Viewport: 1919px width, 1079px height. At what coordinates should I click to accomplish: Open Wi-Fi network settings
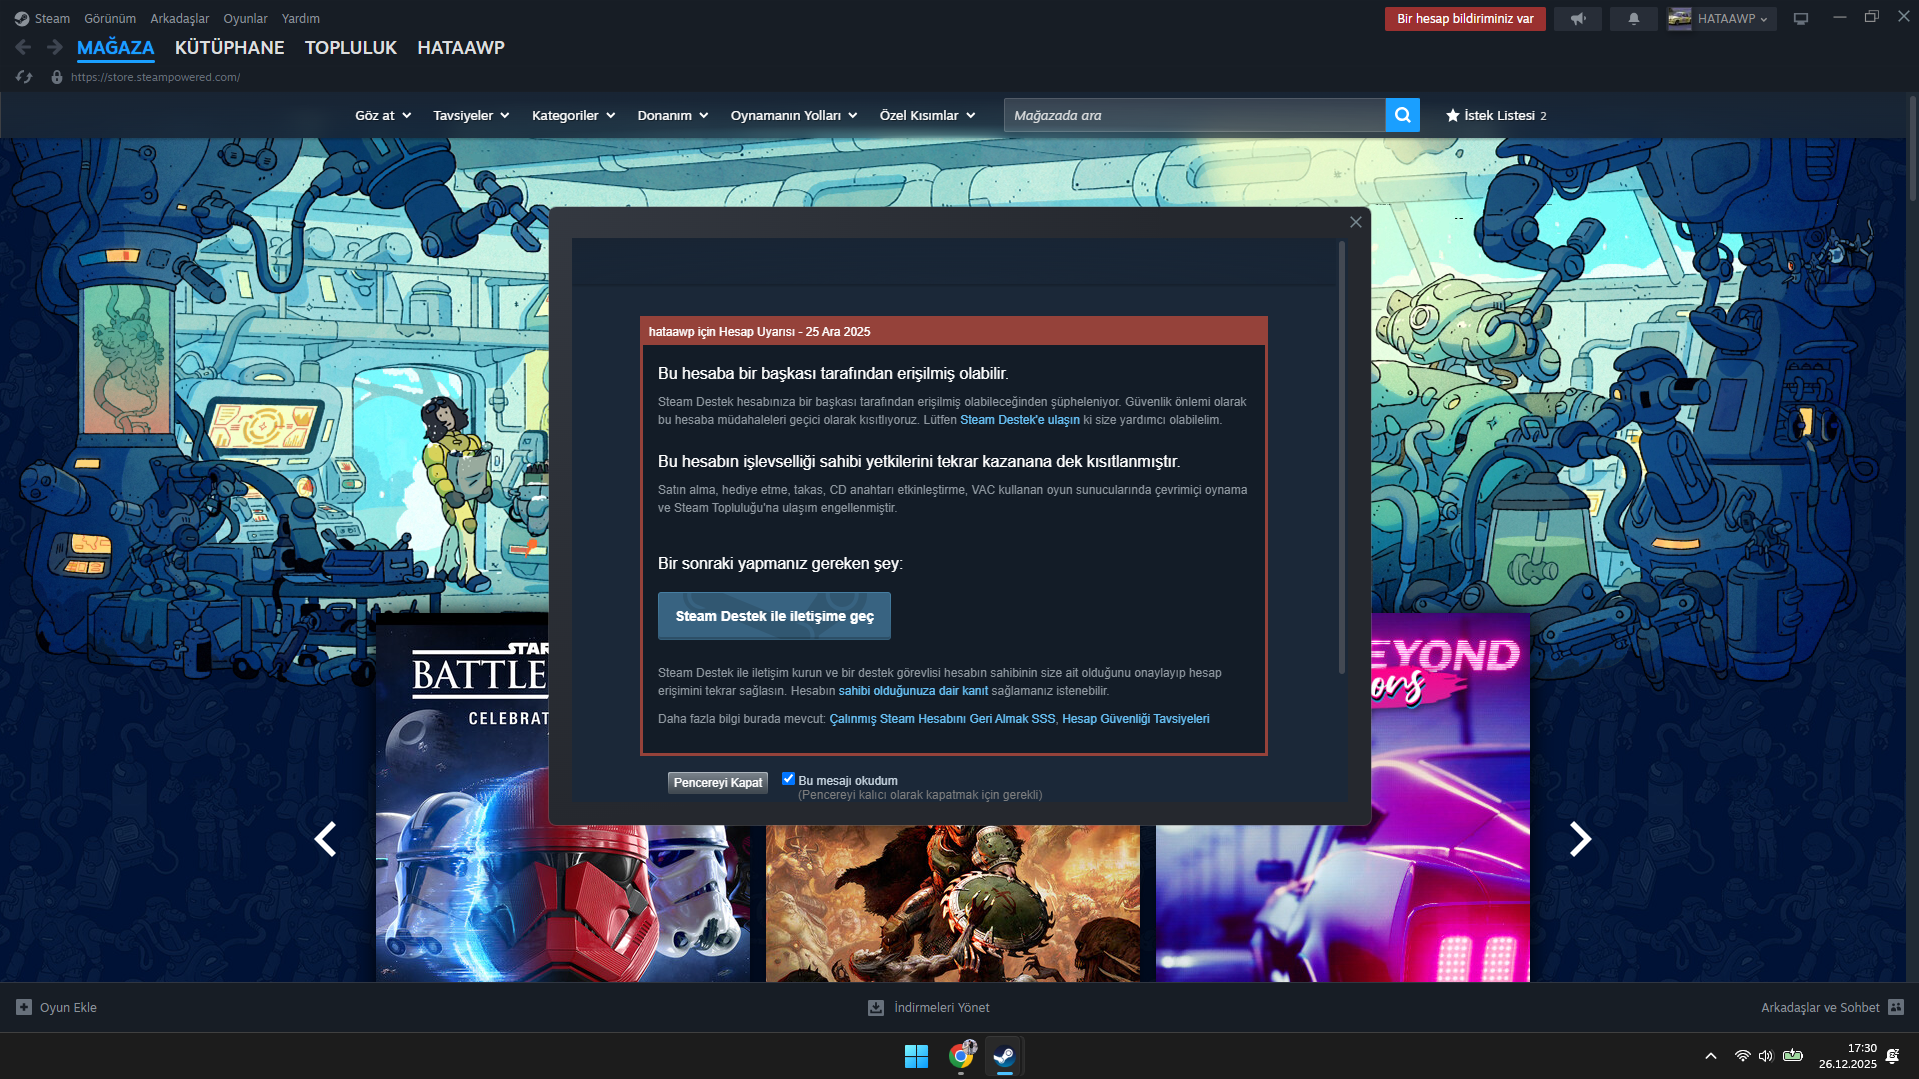click(x=1742, y=1056)
